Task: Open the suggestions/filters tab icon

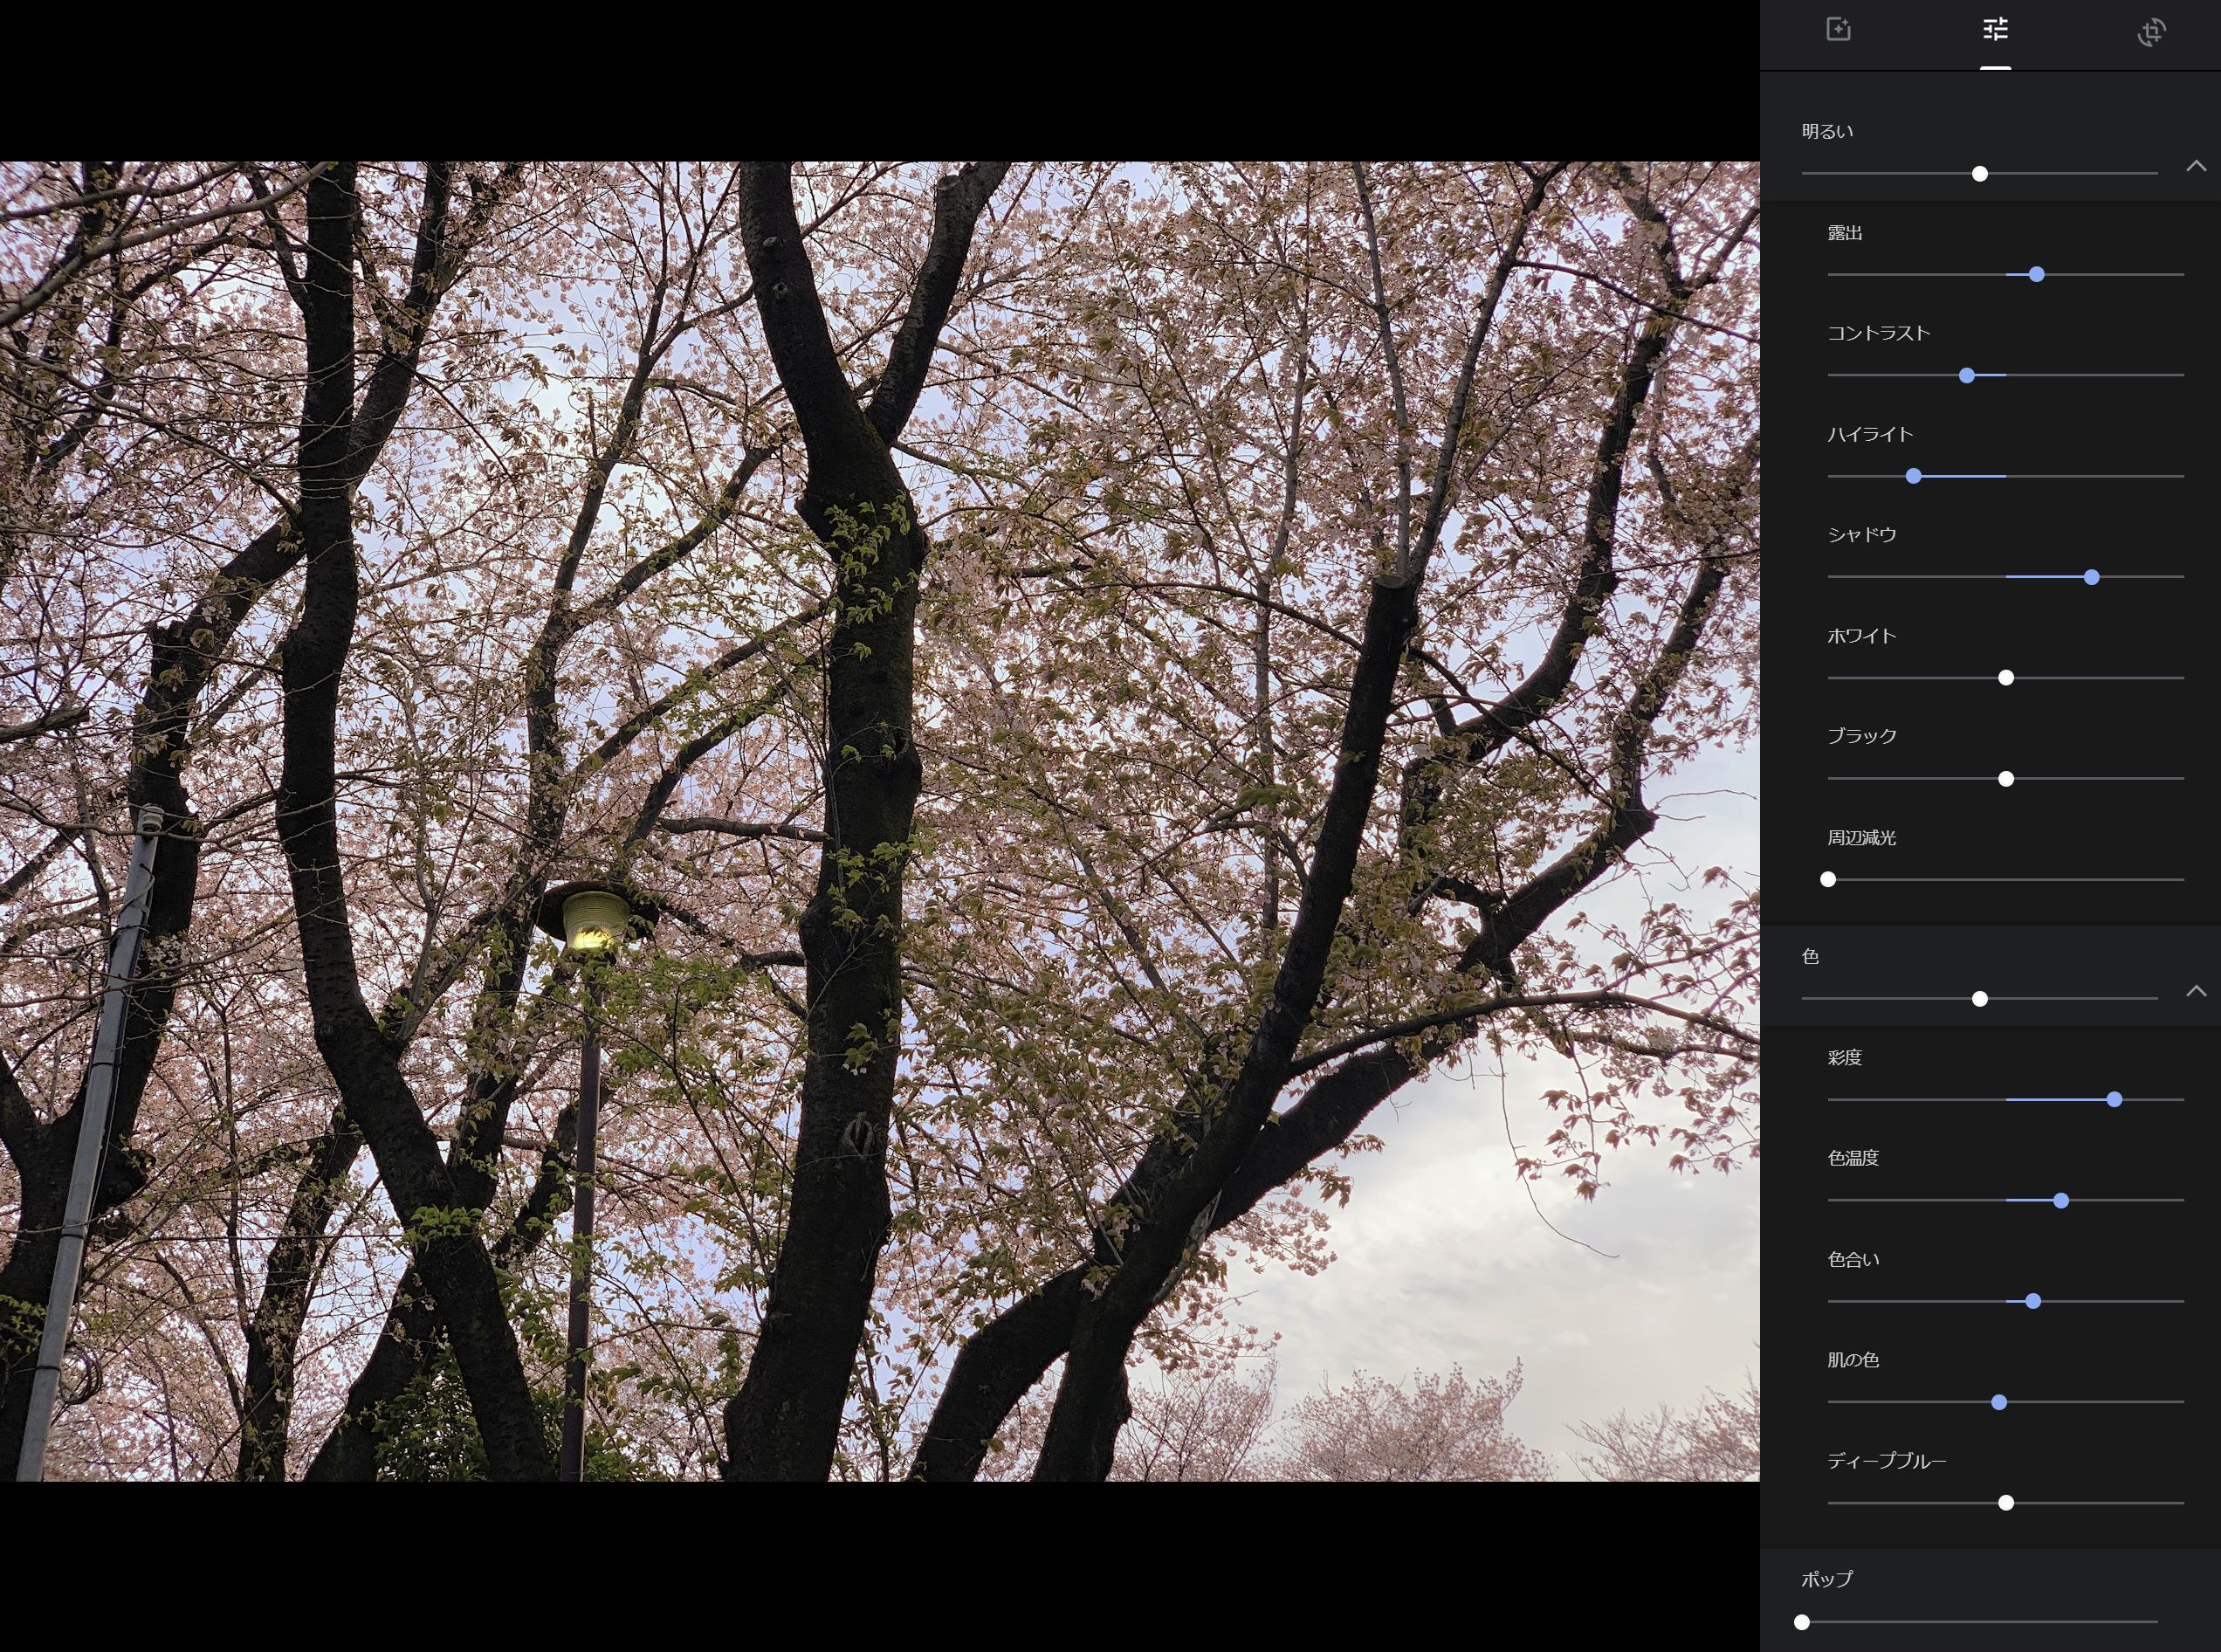Action: pyautogui.click(x=1838, y=30)
